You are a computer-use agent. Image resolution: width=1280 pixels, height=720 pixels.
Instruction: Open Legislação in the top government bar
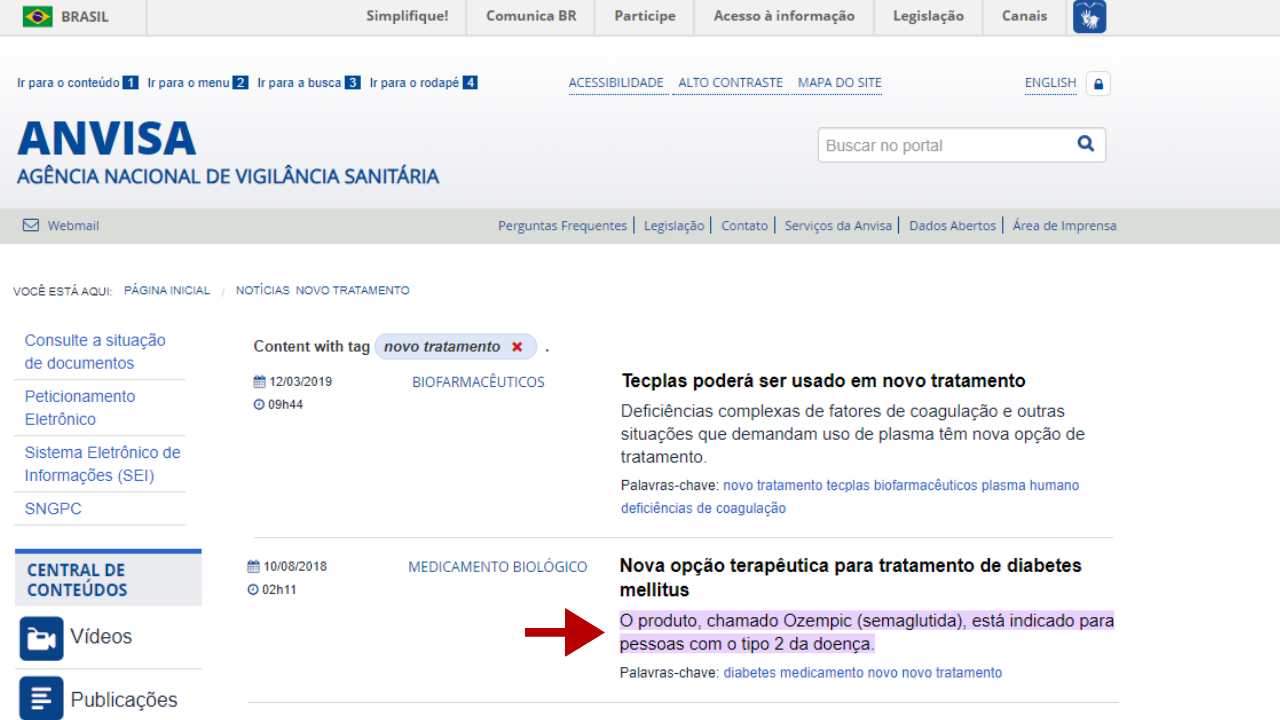(928, 16)
